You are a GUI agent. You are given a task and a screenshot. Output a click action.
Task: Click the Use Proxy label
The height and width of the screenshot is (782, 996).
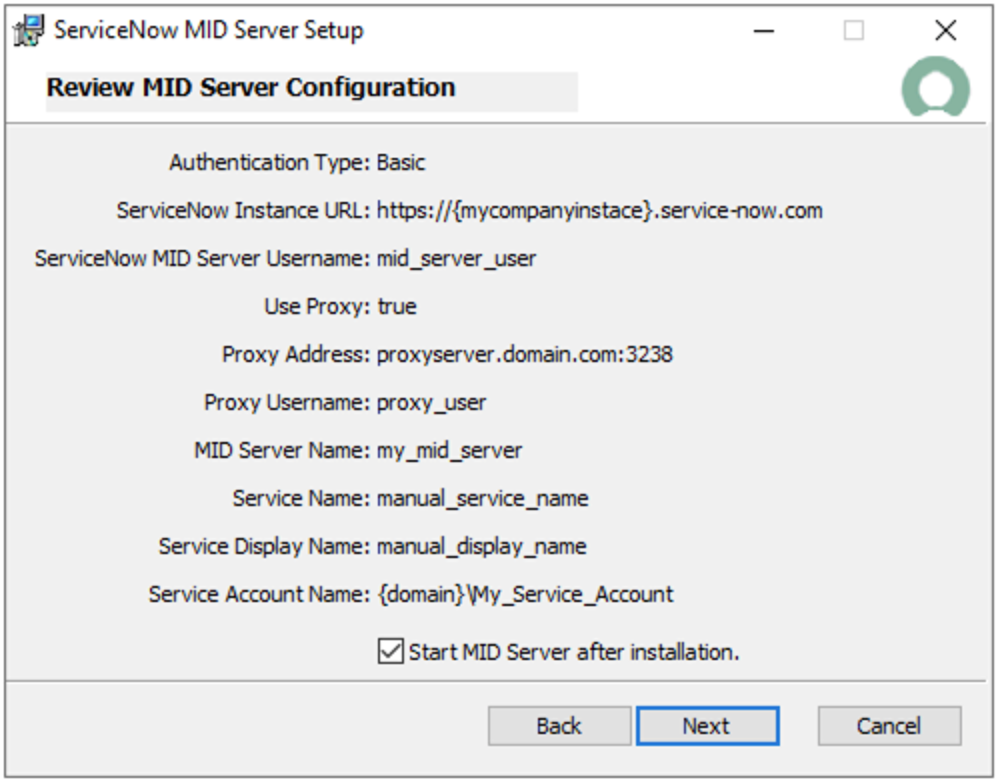317,306
